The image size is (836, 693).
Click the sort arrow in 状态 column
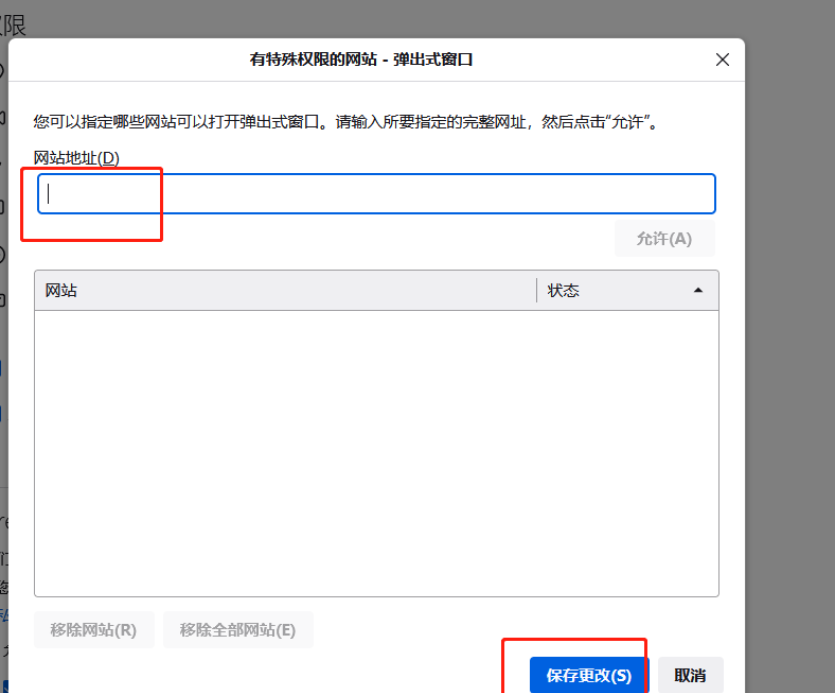[697, 291]
